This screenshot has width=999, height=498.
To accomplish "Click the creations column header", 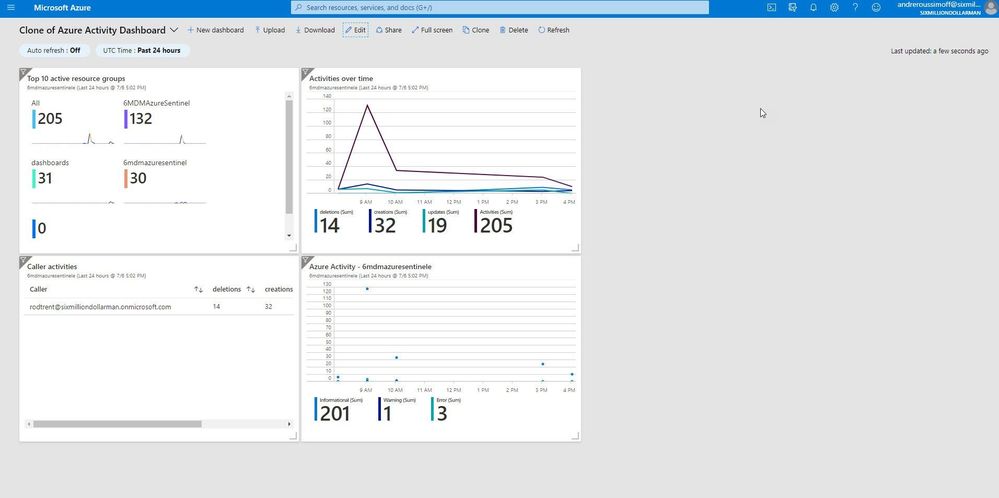I will coord(279,289).
